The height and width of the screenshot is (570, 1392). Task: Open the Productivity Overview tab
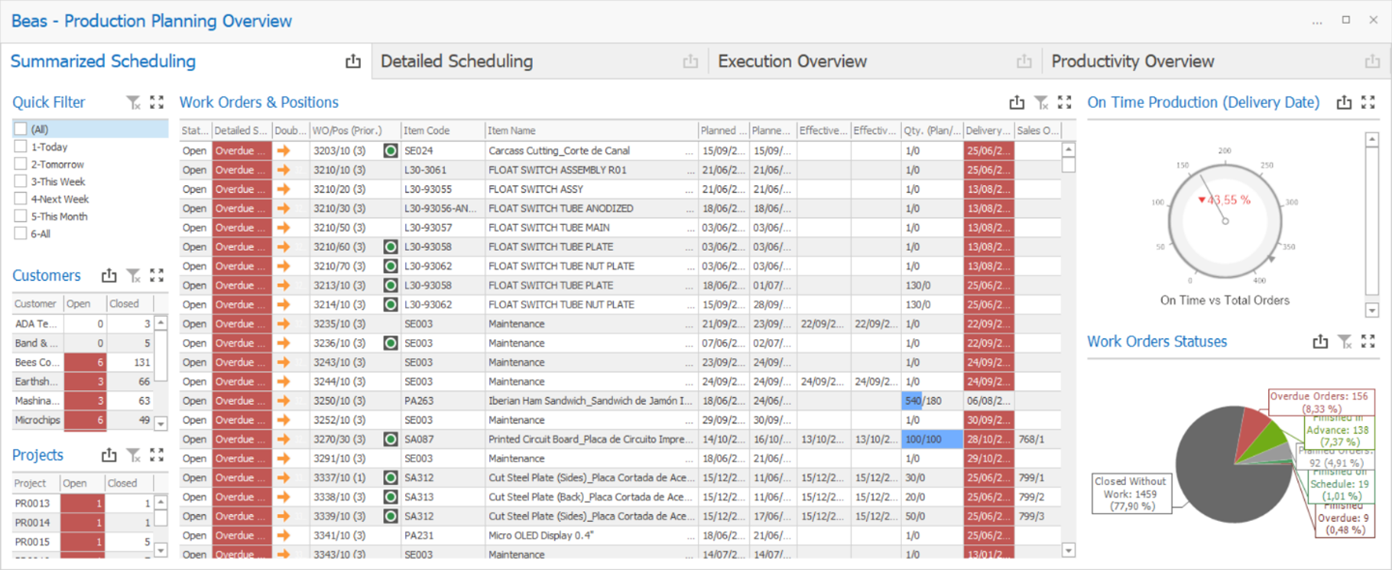tap(1132, 62)
